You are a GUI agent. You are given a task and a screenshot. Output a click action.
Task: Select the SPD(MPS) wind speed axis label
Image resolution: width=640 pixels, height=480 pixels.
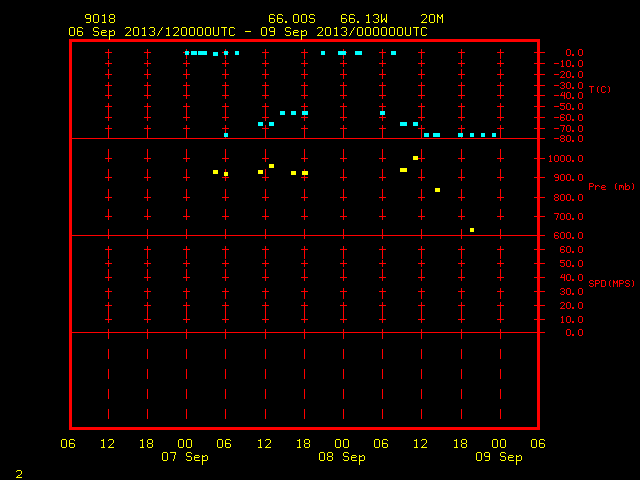(611, 283)
